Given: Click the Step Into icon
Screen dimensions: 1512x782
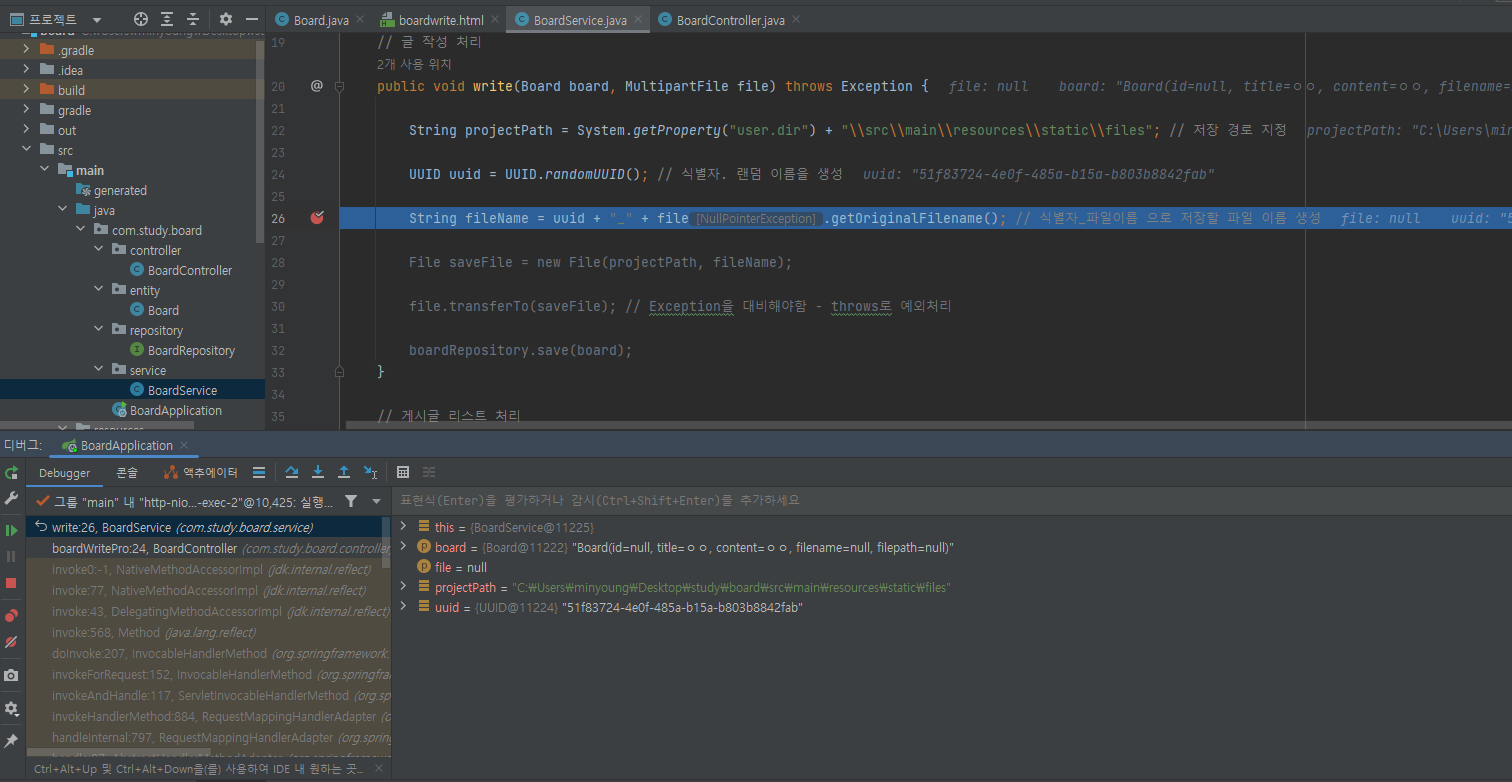Looking at the screenshot, I should coord(318,472).
